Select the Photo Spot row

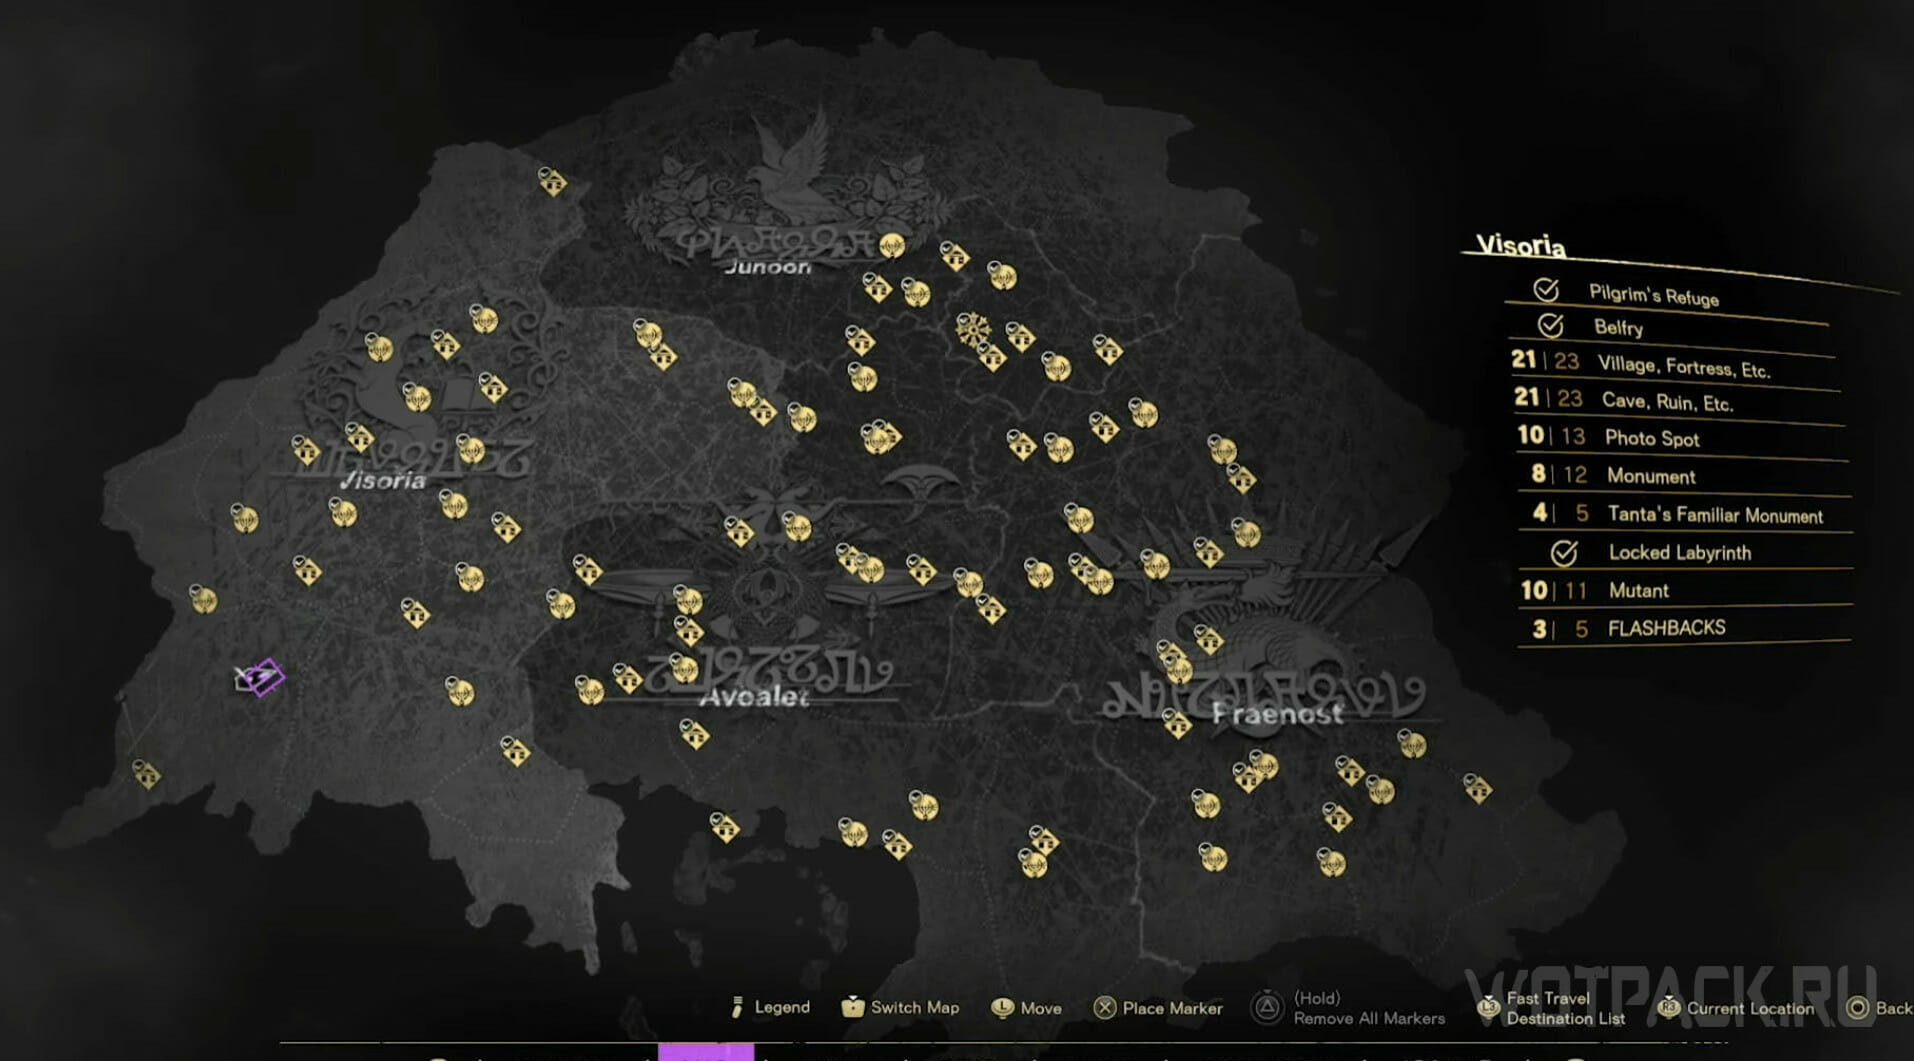(x=1651, y=438)
